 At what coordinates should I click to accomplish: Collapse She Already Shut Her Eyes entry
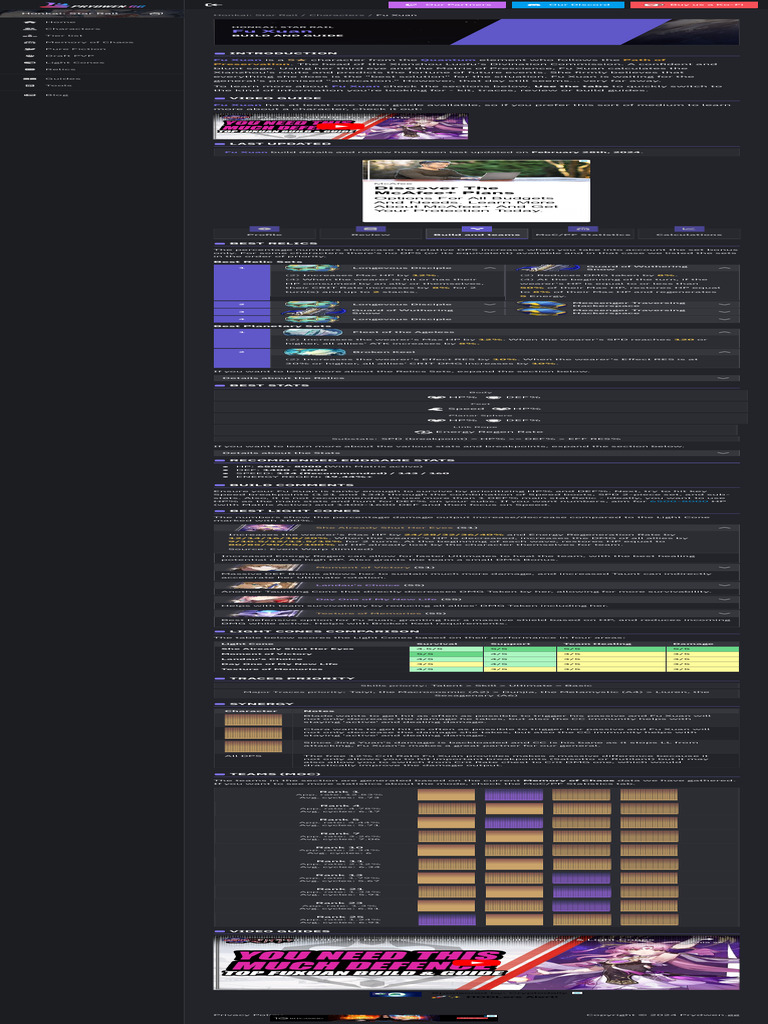[x=724, y=528]
